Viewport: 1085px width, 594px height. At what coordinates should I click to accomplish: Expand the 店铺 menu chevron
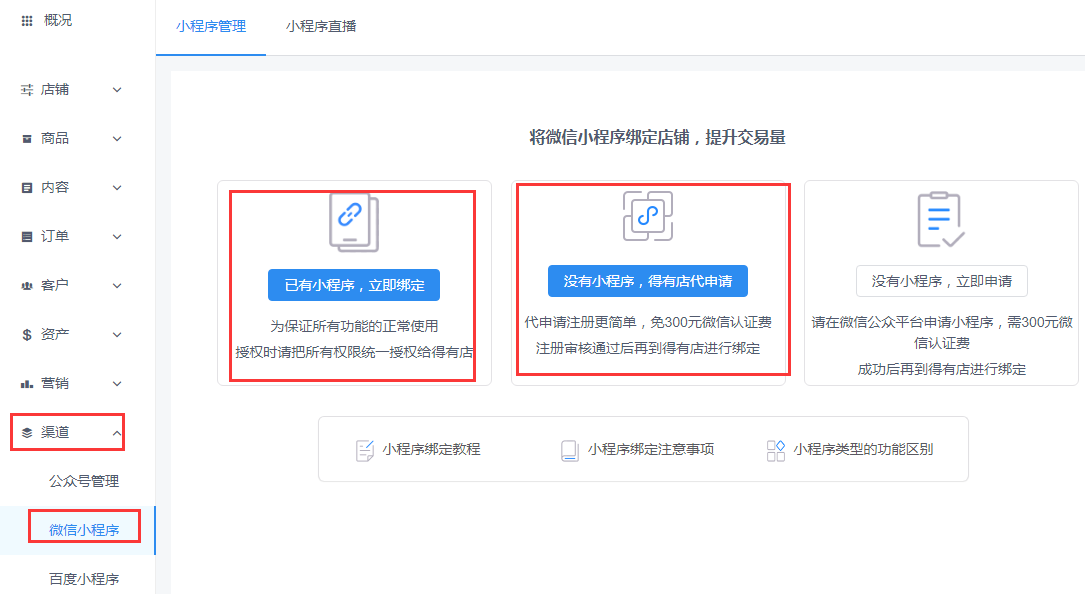coord(117,90)
